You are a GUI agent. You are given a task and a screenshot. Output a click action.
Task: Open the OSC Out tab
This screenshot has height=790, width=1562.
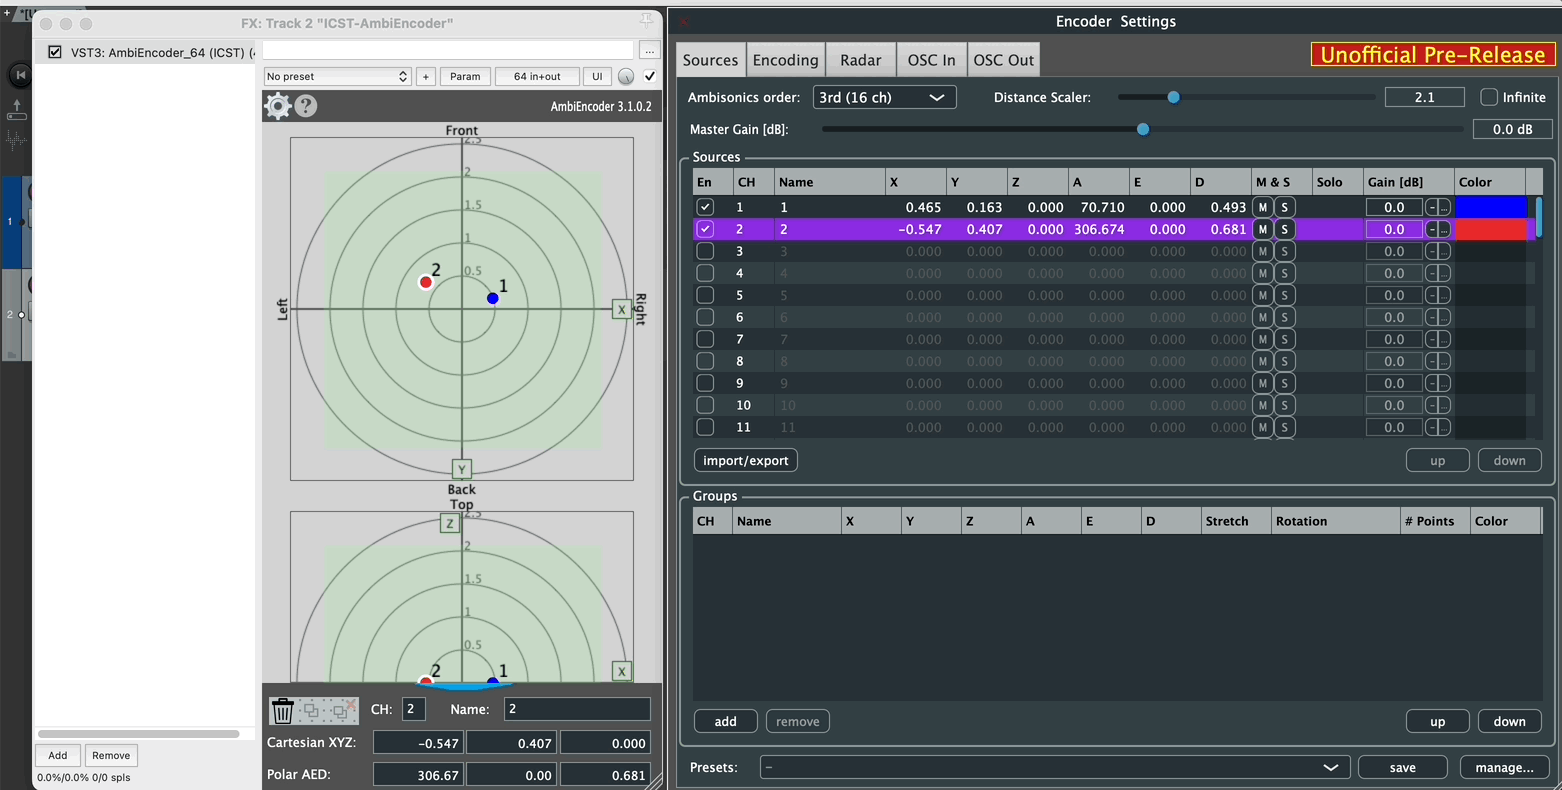pyautogui.click(x=1003, y=60)
